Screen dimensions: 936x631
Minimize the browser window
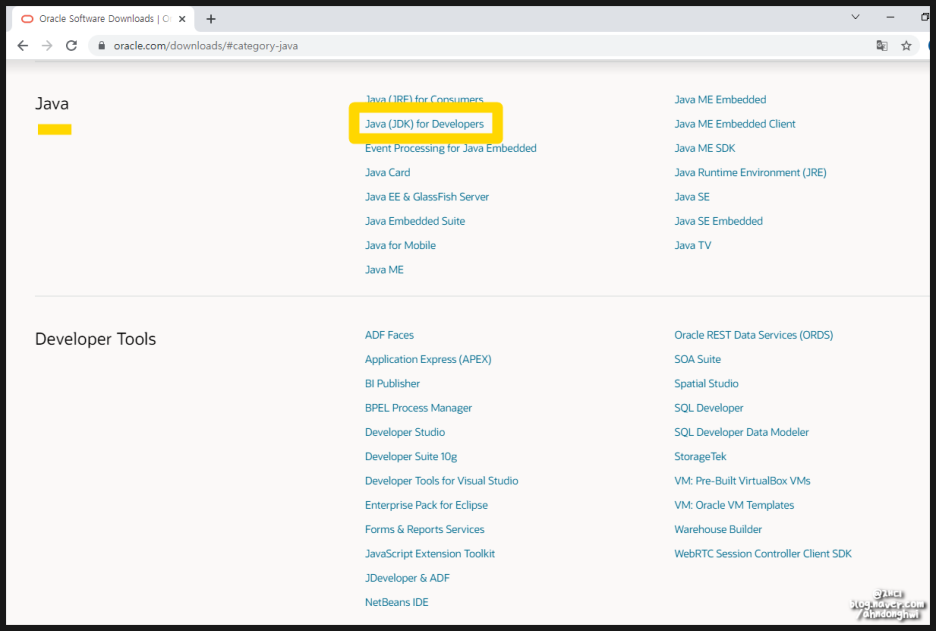tap(890, 17)
